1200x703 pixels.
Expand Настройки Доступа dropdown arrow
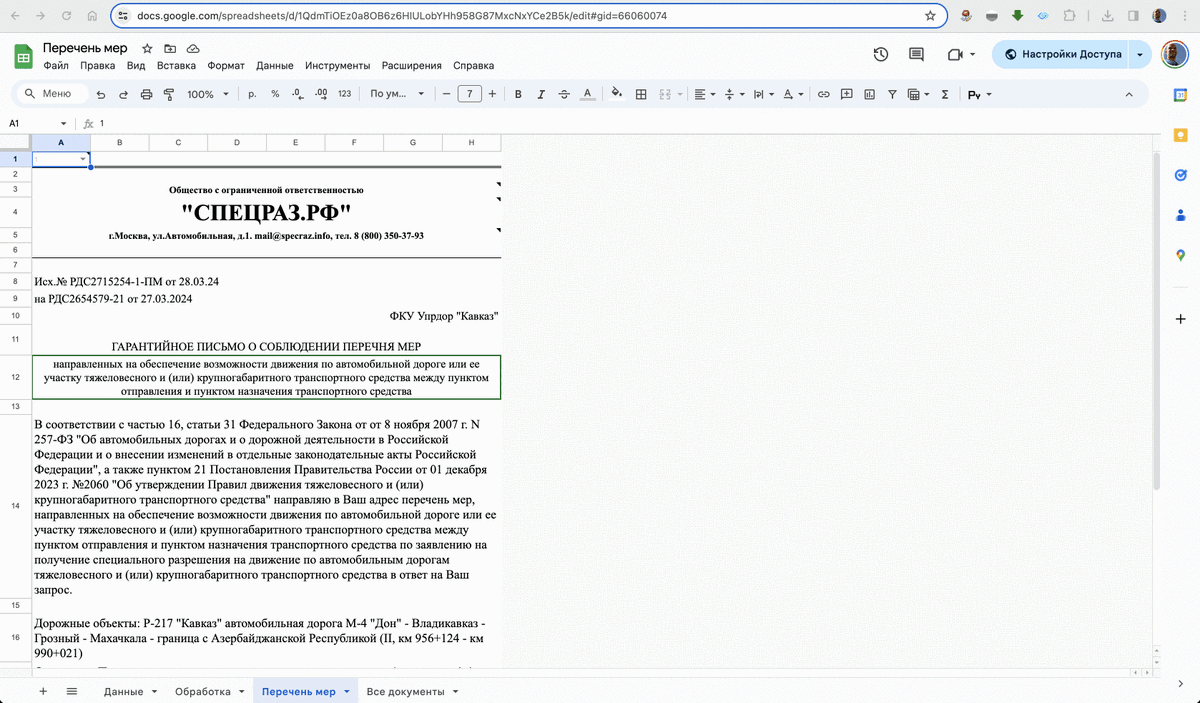(1141, 54)
